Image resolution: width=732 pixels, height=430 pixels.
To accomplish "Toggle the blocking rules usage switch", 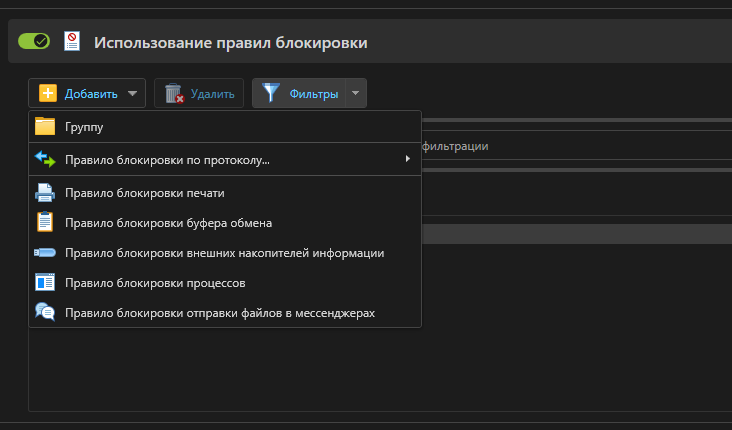I will (x=34, y=41).
